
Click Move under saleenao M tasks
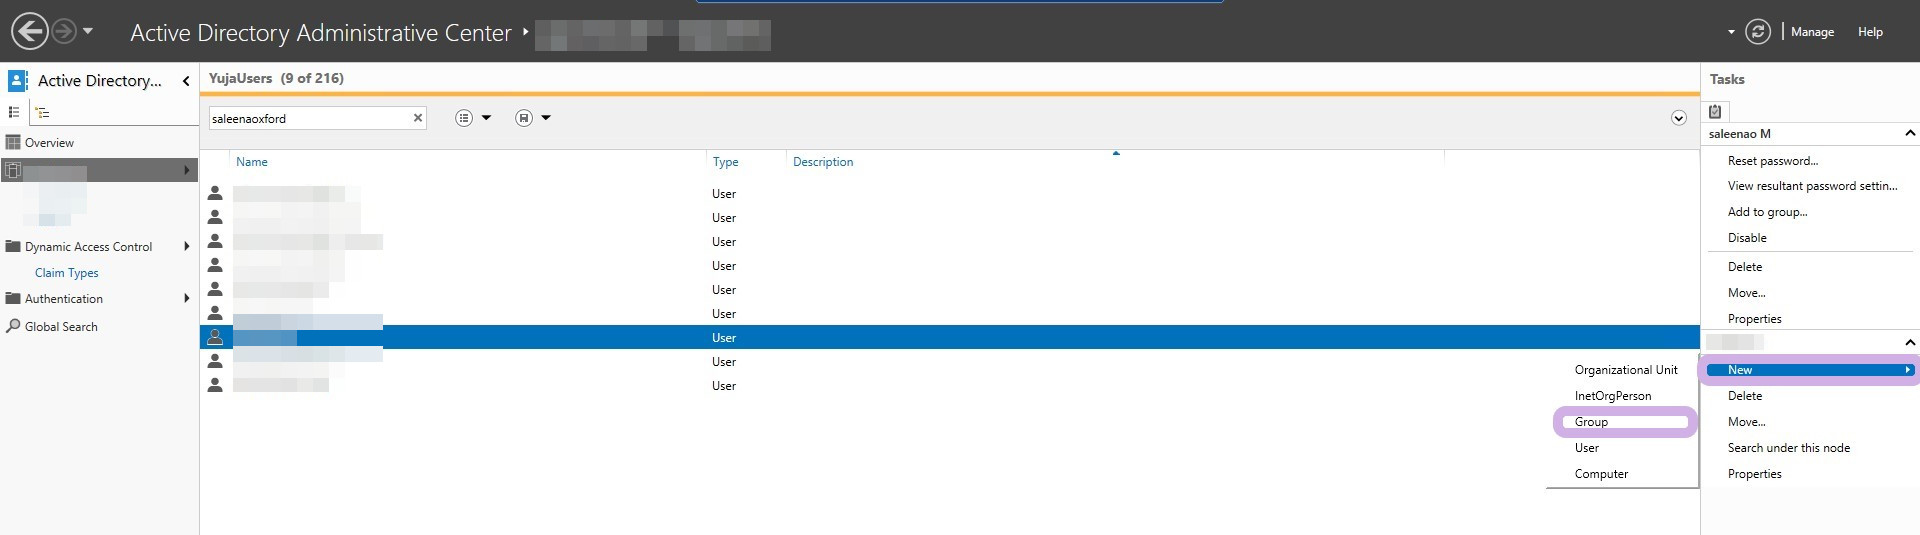coord(1746,293)
